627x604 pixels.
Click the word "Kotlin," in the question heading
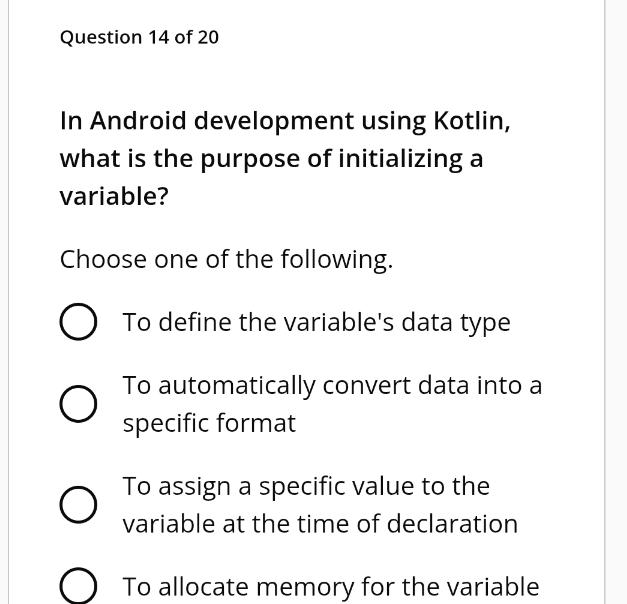tap(472, 121)
